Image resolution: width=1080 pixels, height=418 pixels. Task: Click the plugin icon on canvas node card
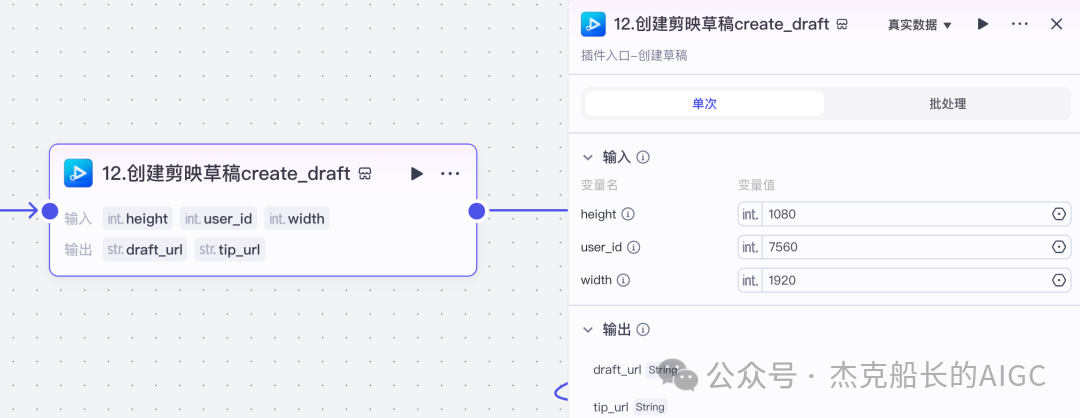pos(79,173)
